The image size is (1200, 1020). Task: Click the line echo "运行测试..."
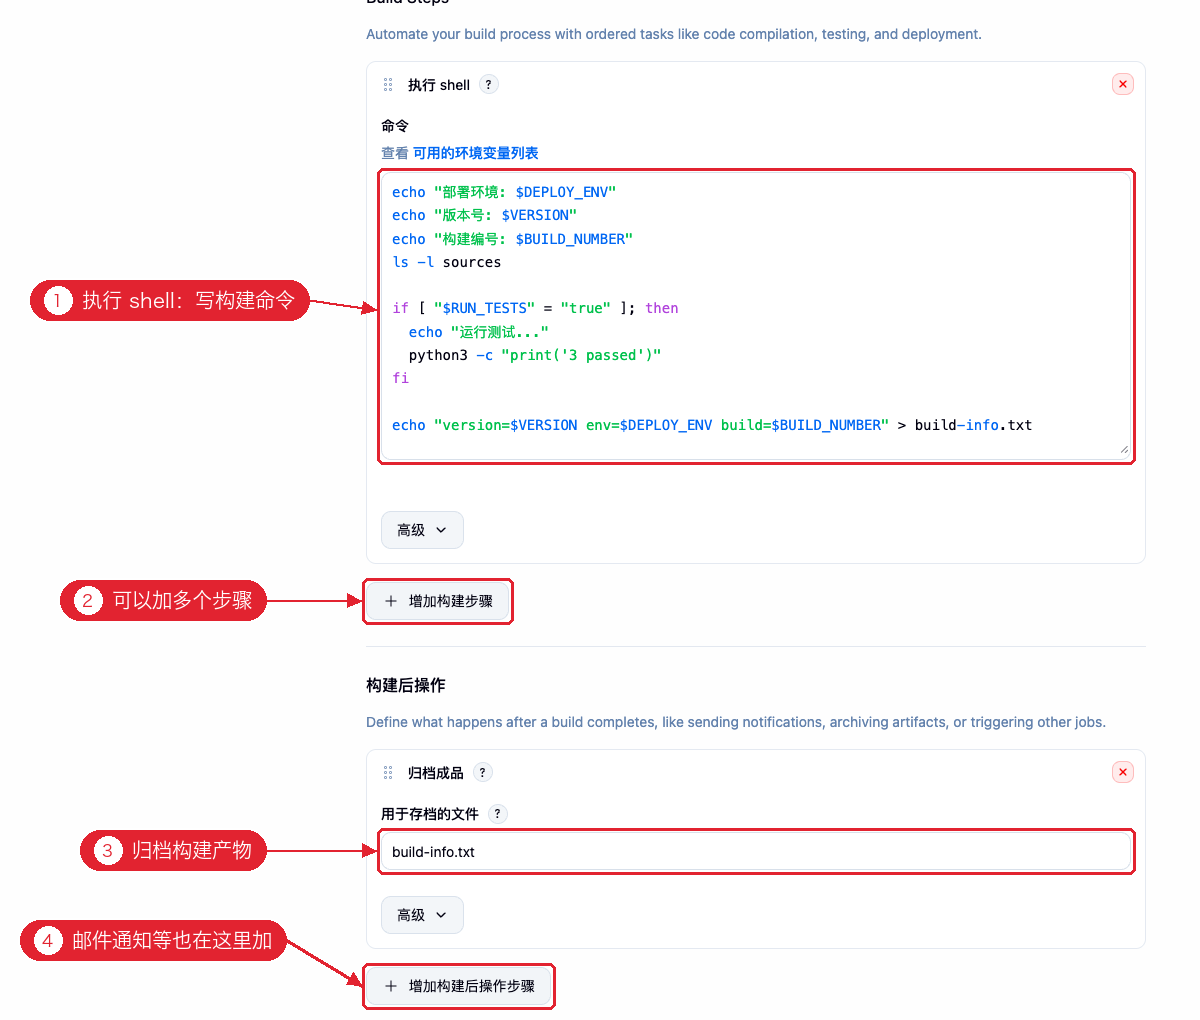click(x=478, y=332)
